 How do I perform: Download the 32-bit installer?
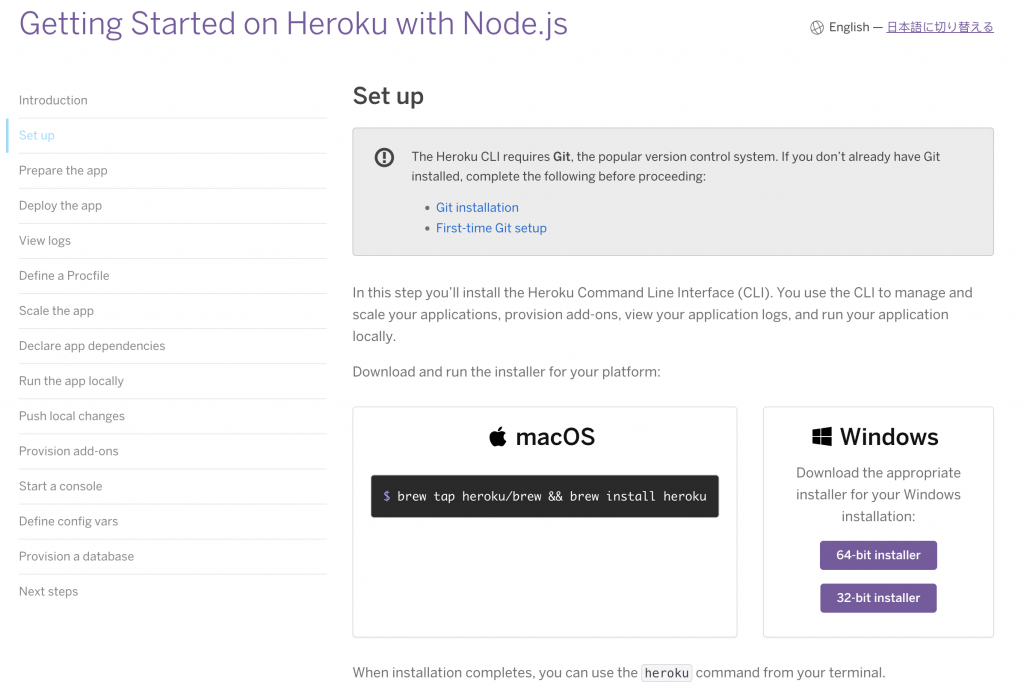pos(878,598)
